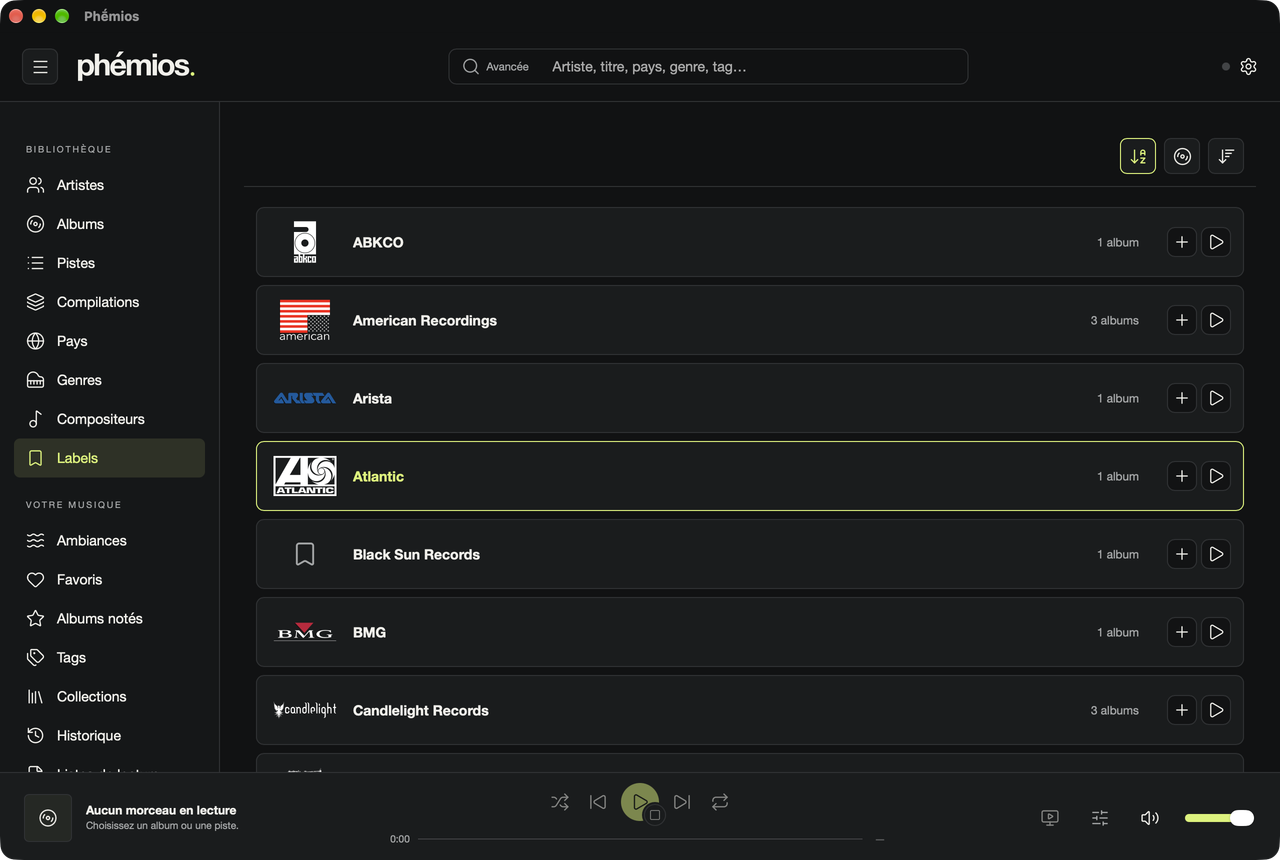This screenshot has height=860, width=1280.
Task: Skip to next track
Action: tap(682, 802)
